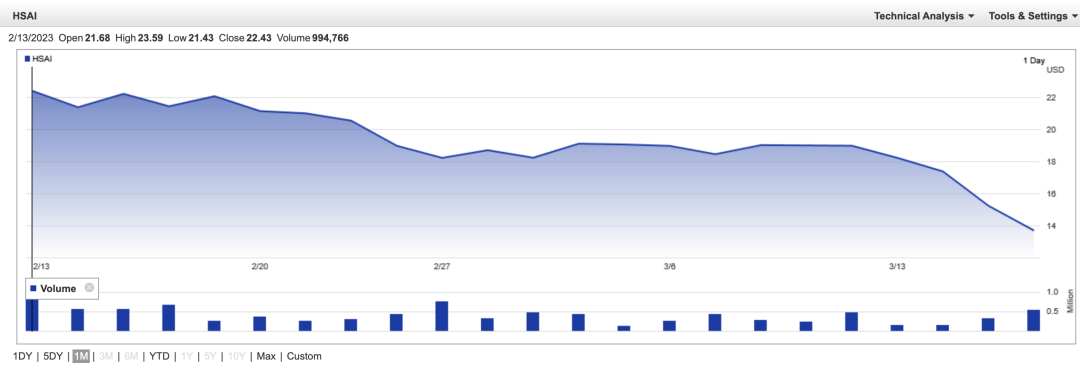Click the 14 price axis label

pyautogui.click(x=1051, y=226)
